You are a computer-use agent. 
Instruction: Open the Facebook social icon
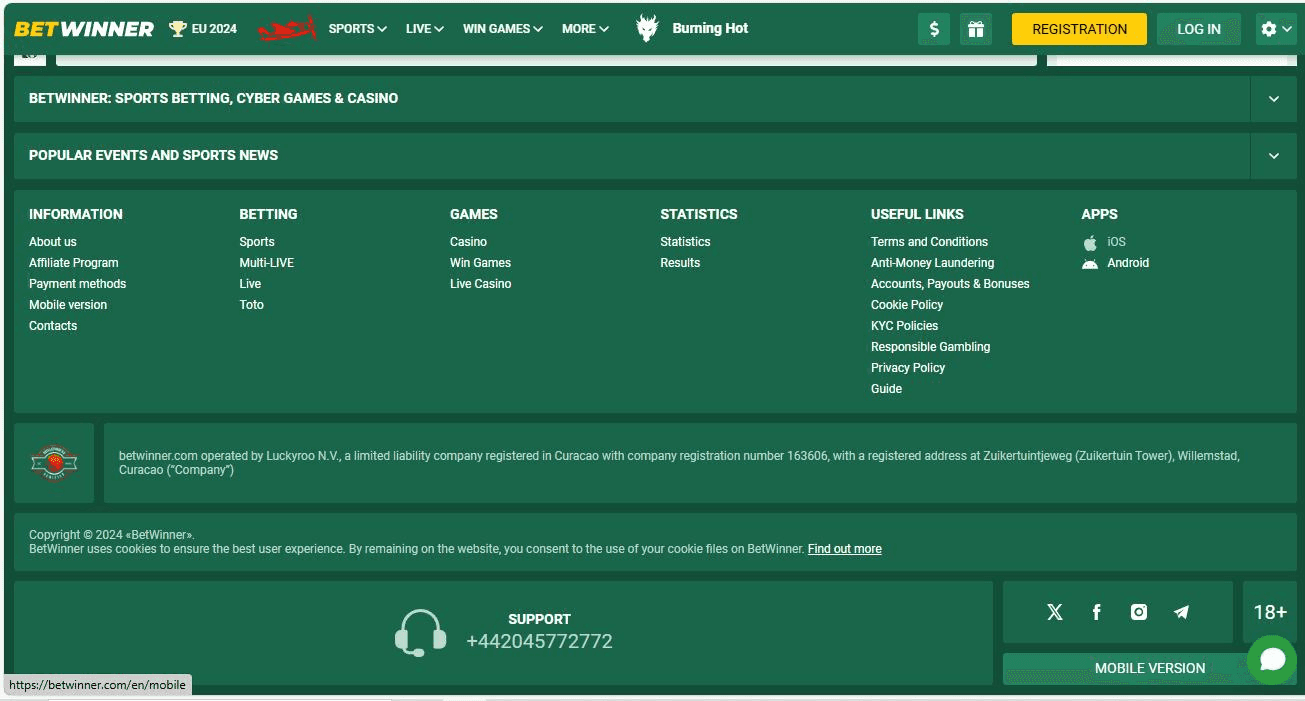click(1096, 612)
